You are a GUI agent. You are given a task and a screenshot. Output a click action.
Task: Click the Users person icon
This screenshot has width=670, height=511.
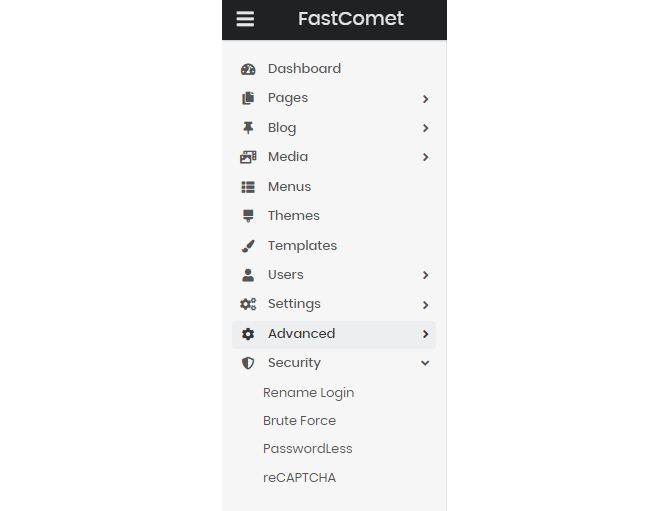tap(248, 275)
